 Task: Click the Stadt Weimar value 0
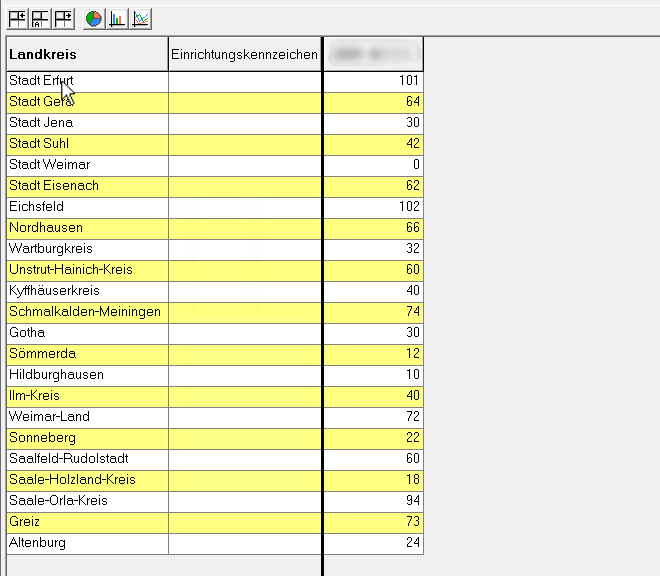(415, 165)
